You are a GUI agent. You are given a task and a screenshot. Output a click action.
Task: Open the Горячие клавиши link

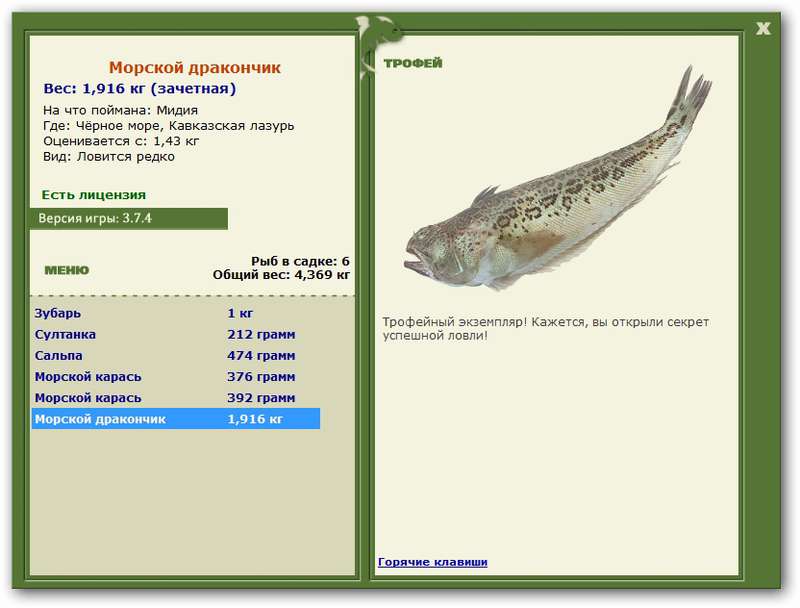(x=433, y=562)
